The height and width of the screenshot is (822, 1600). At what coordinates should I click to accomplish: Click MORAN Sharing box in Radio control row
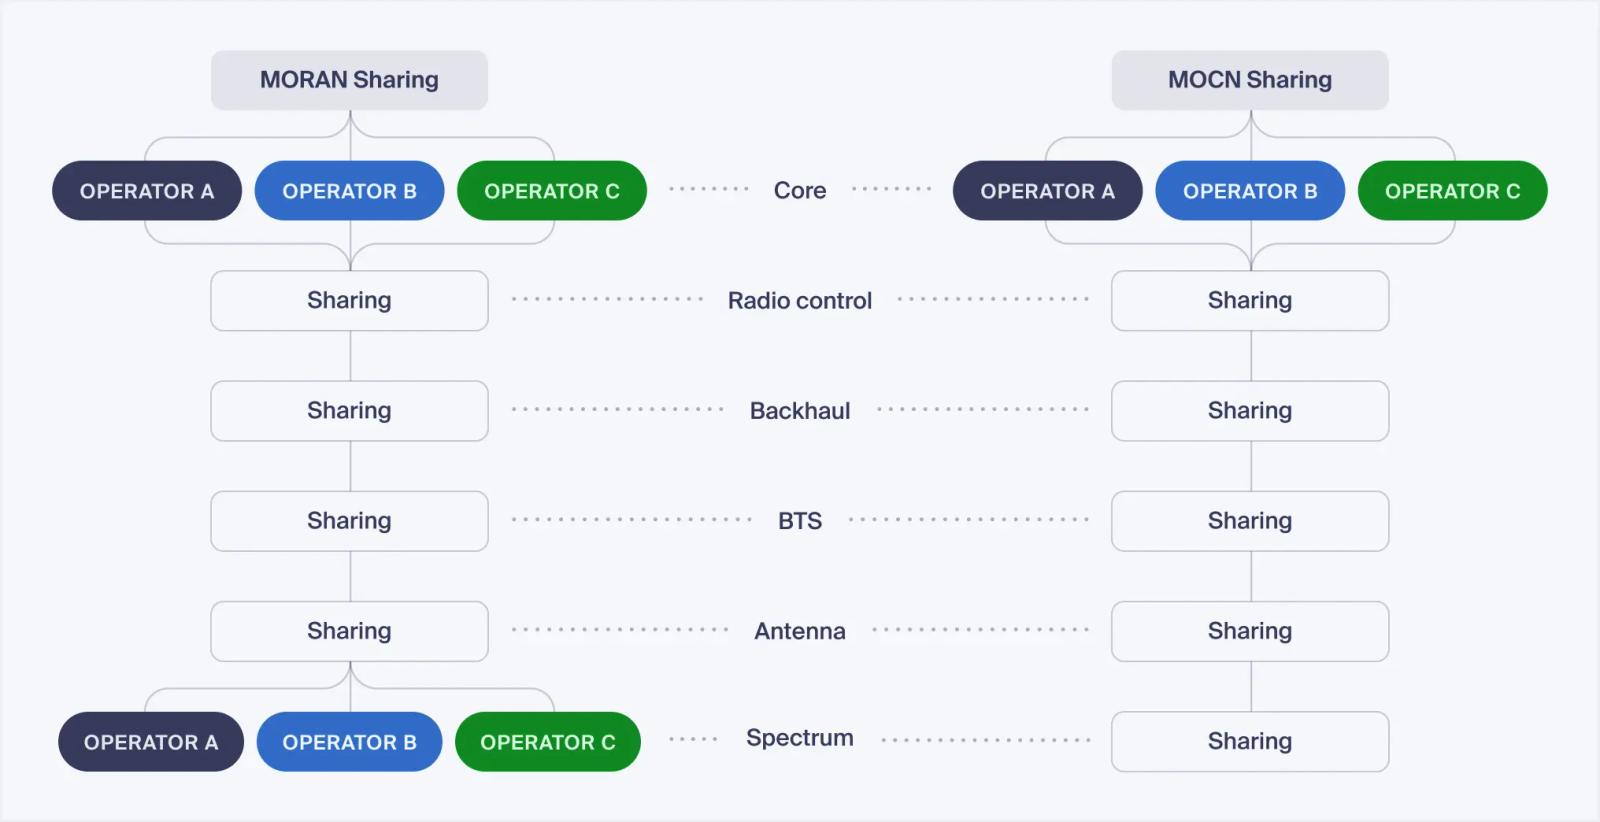coord(349,301)
